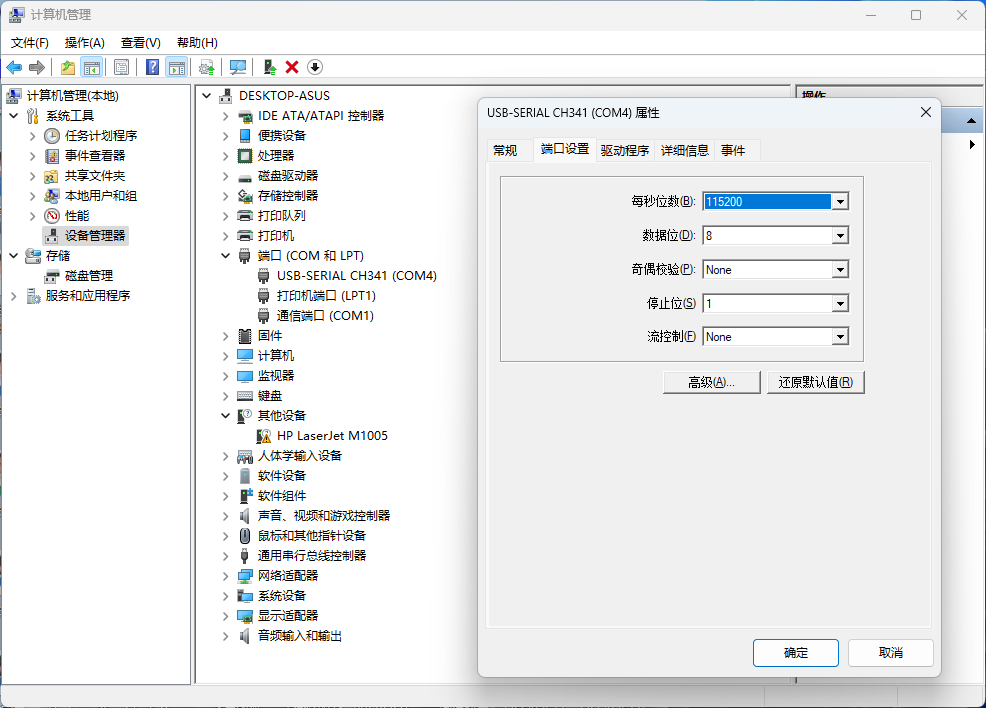Switch to the 详细信息 tab
Screen dimensions: 986x708
tap(685, 151)
